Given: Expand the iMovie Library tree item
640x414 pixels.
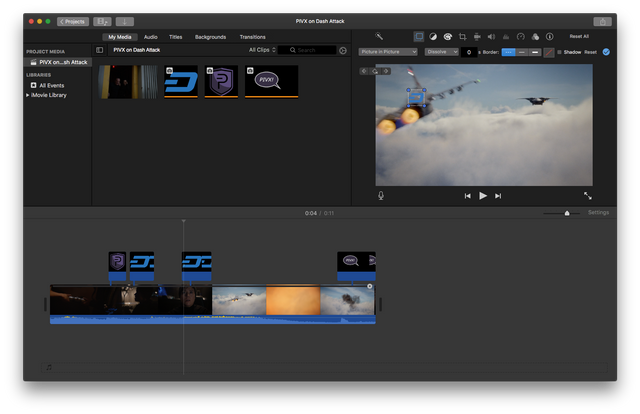Looking at the screenshot, I should click(28, 95).
